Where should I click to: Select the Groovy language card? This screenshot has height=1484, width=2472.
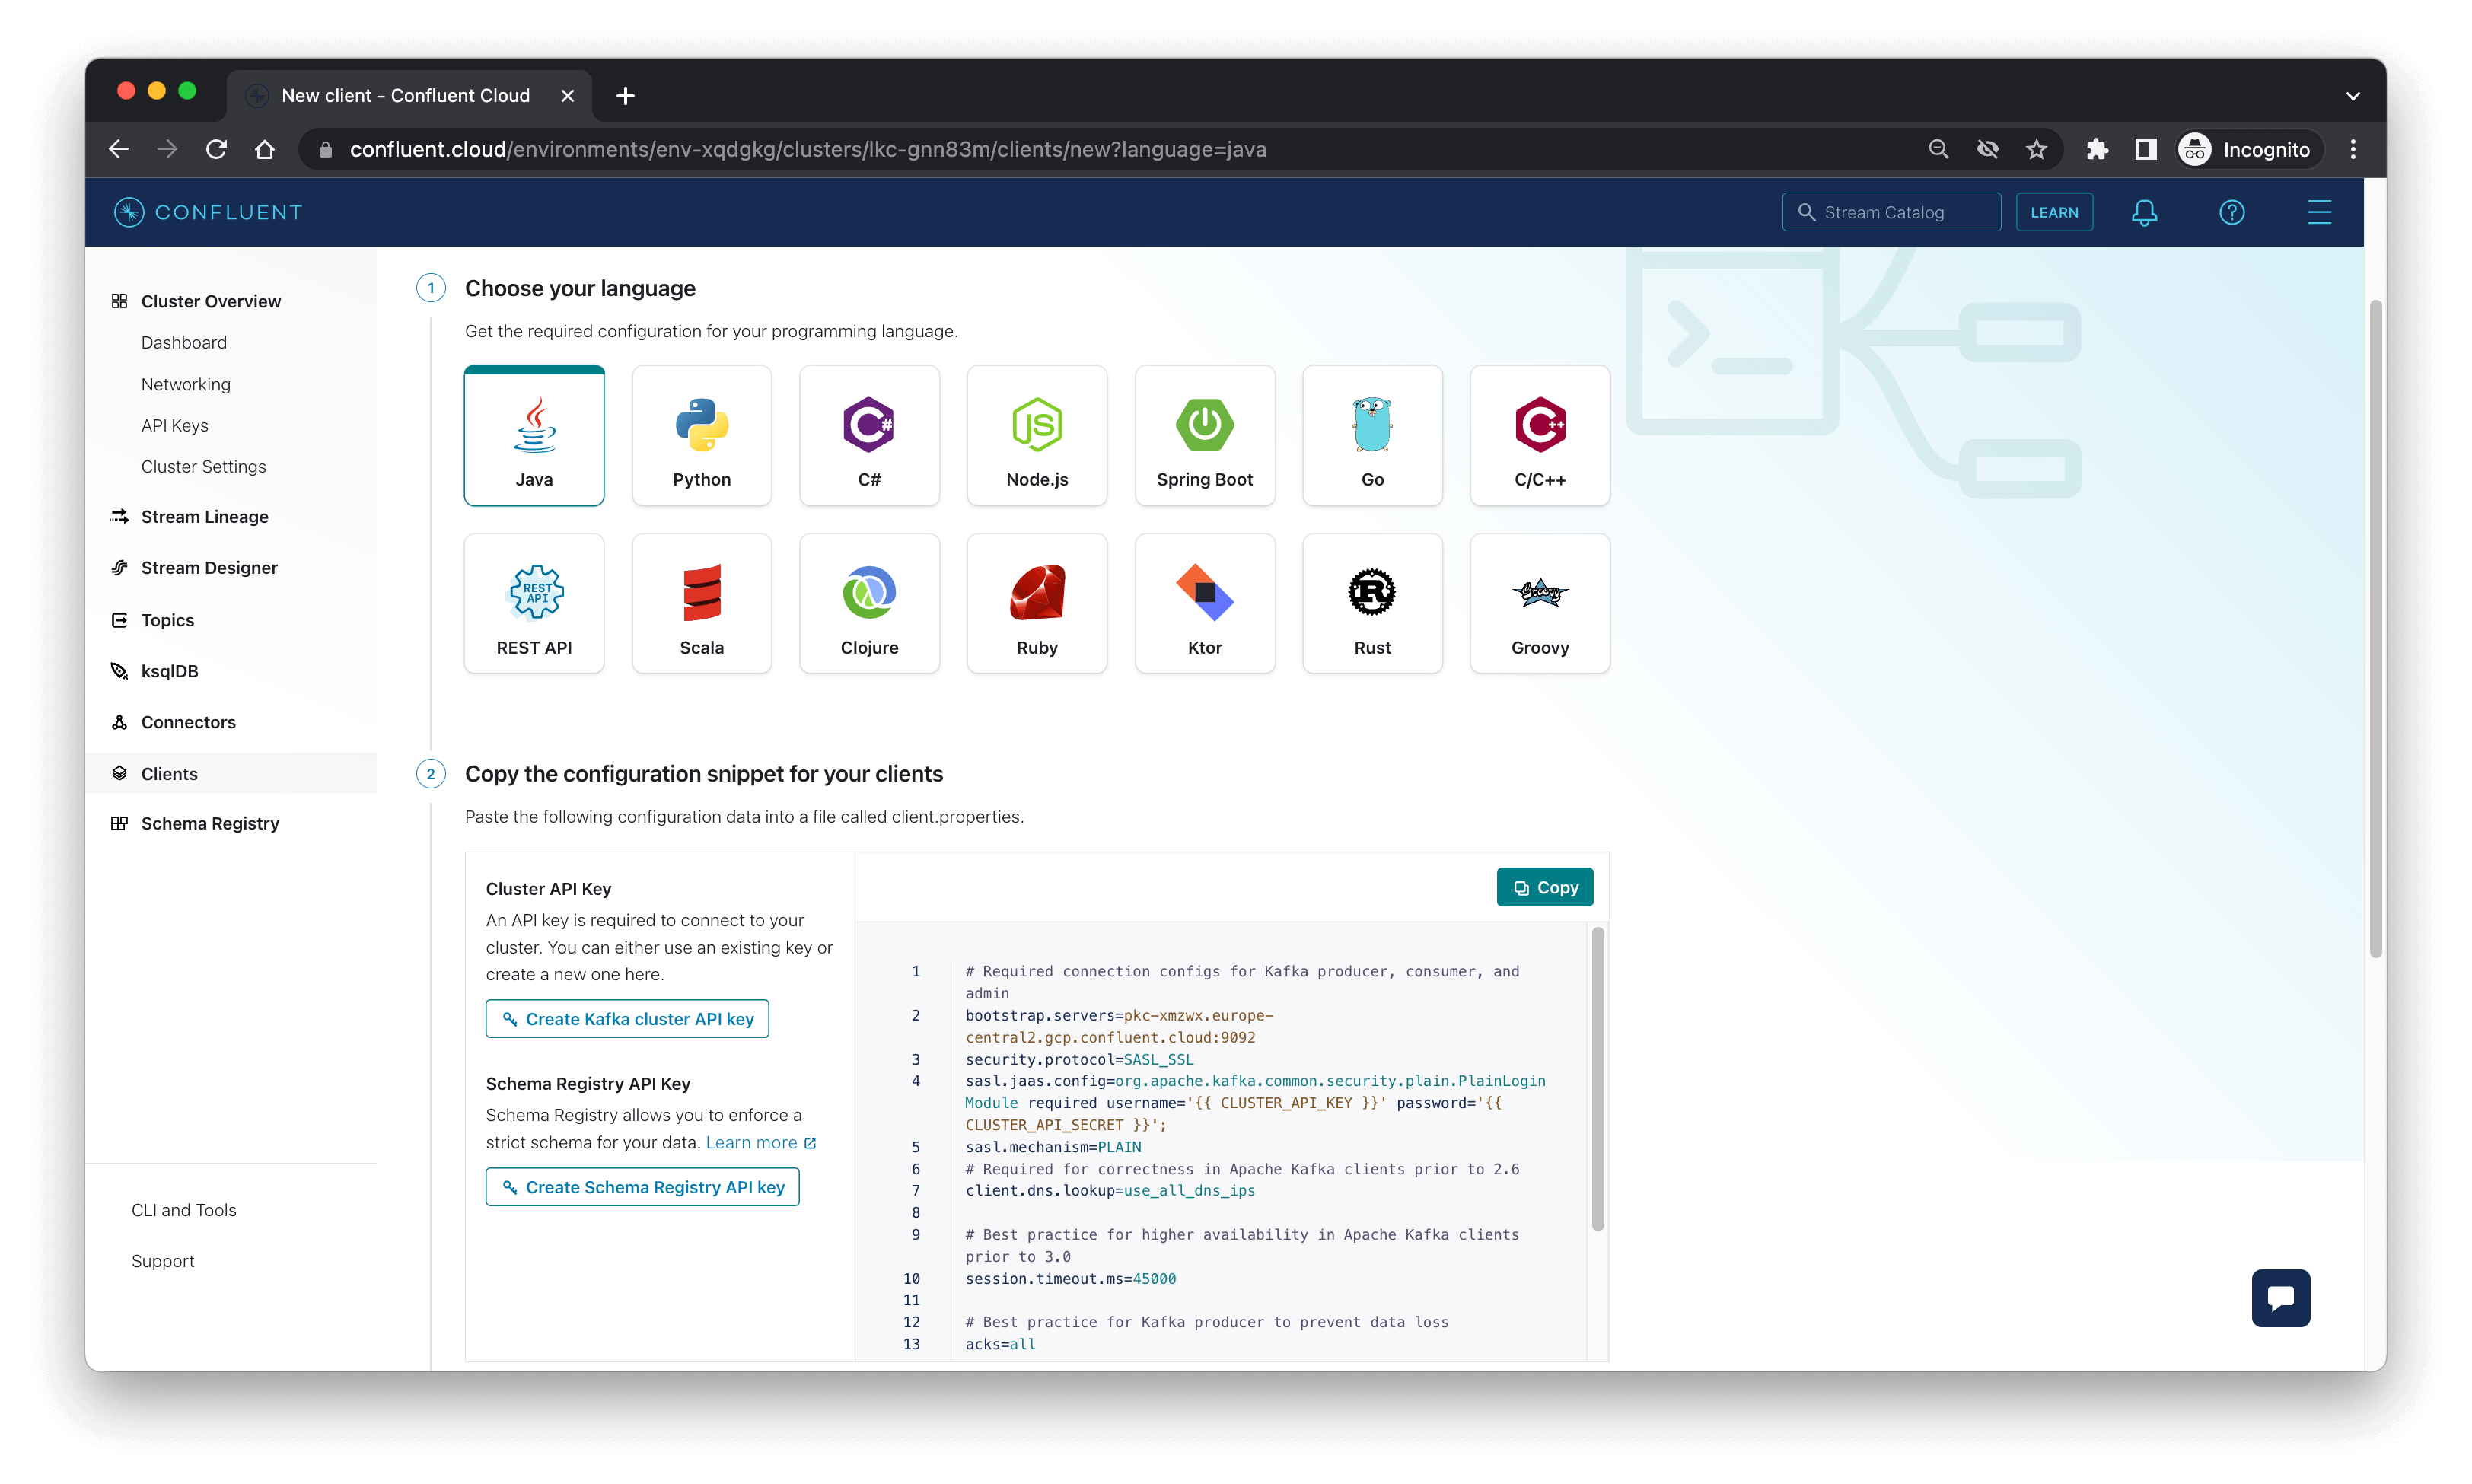click(1540, 603)
